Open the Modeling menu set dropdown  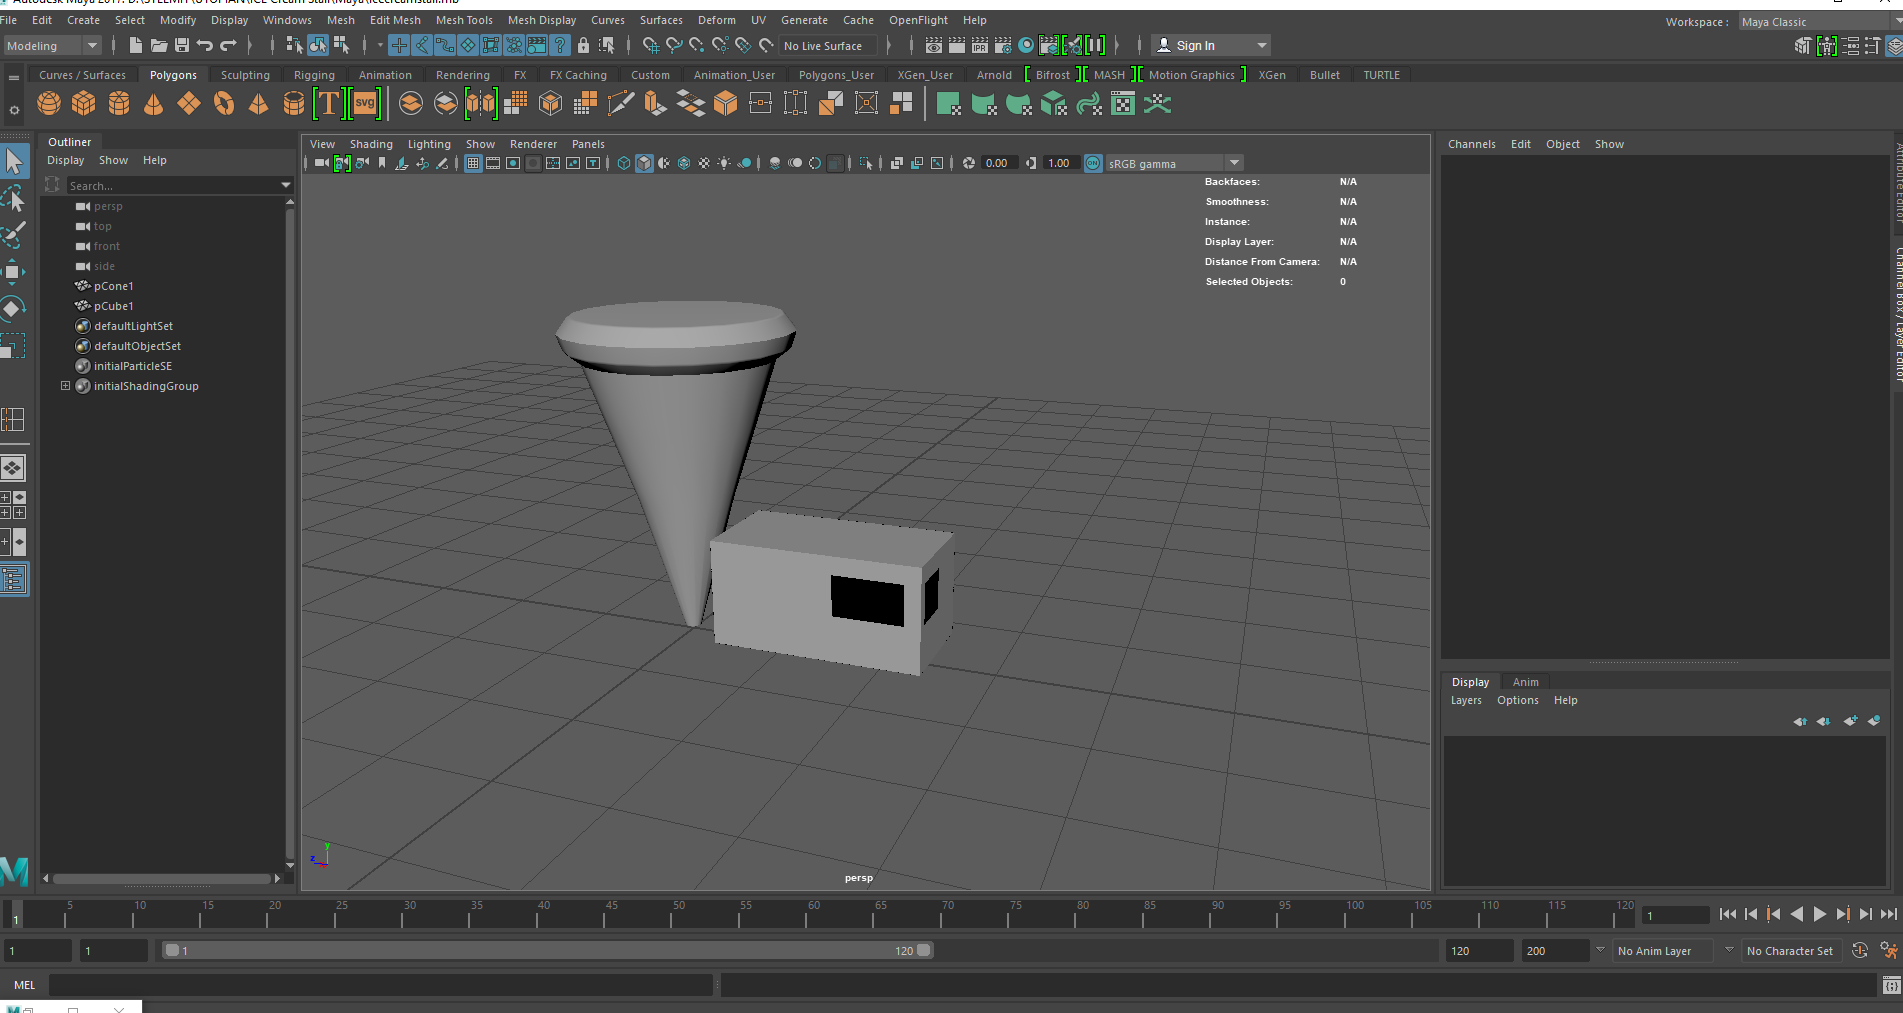[x=52, y=46]
